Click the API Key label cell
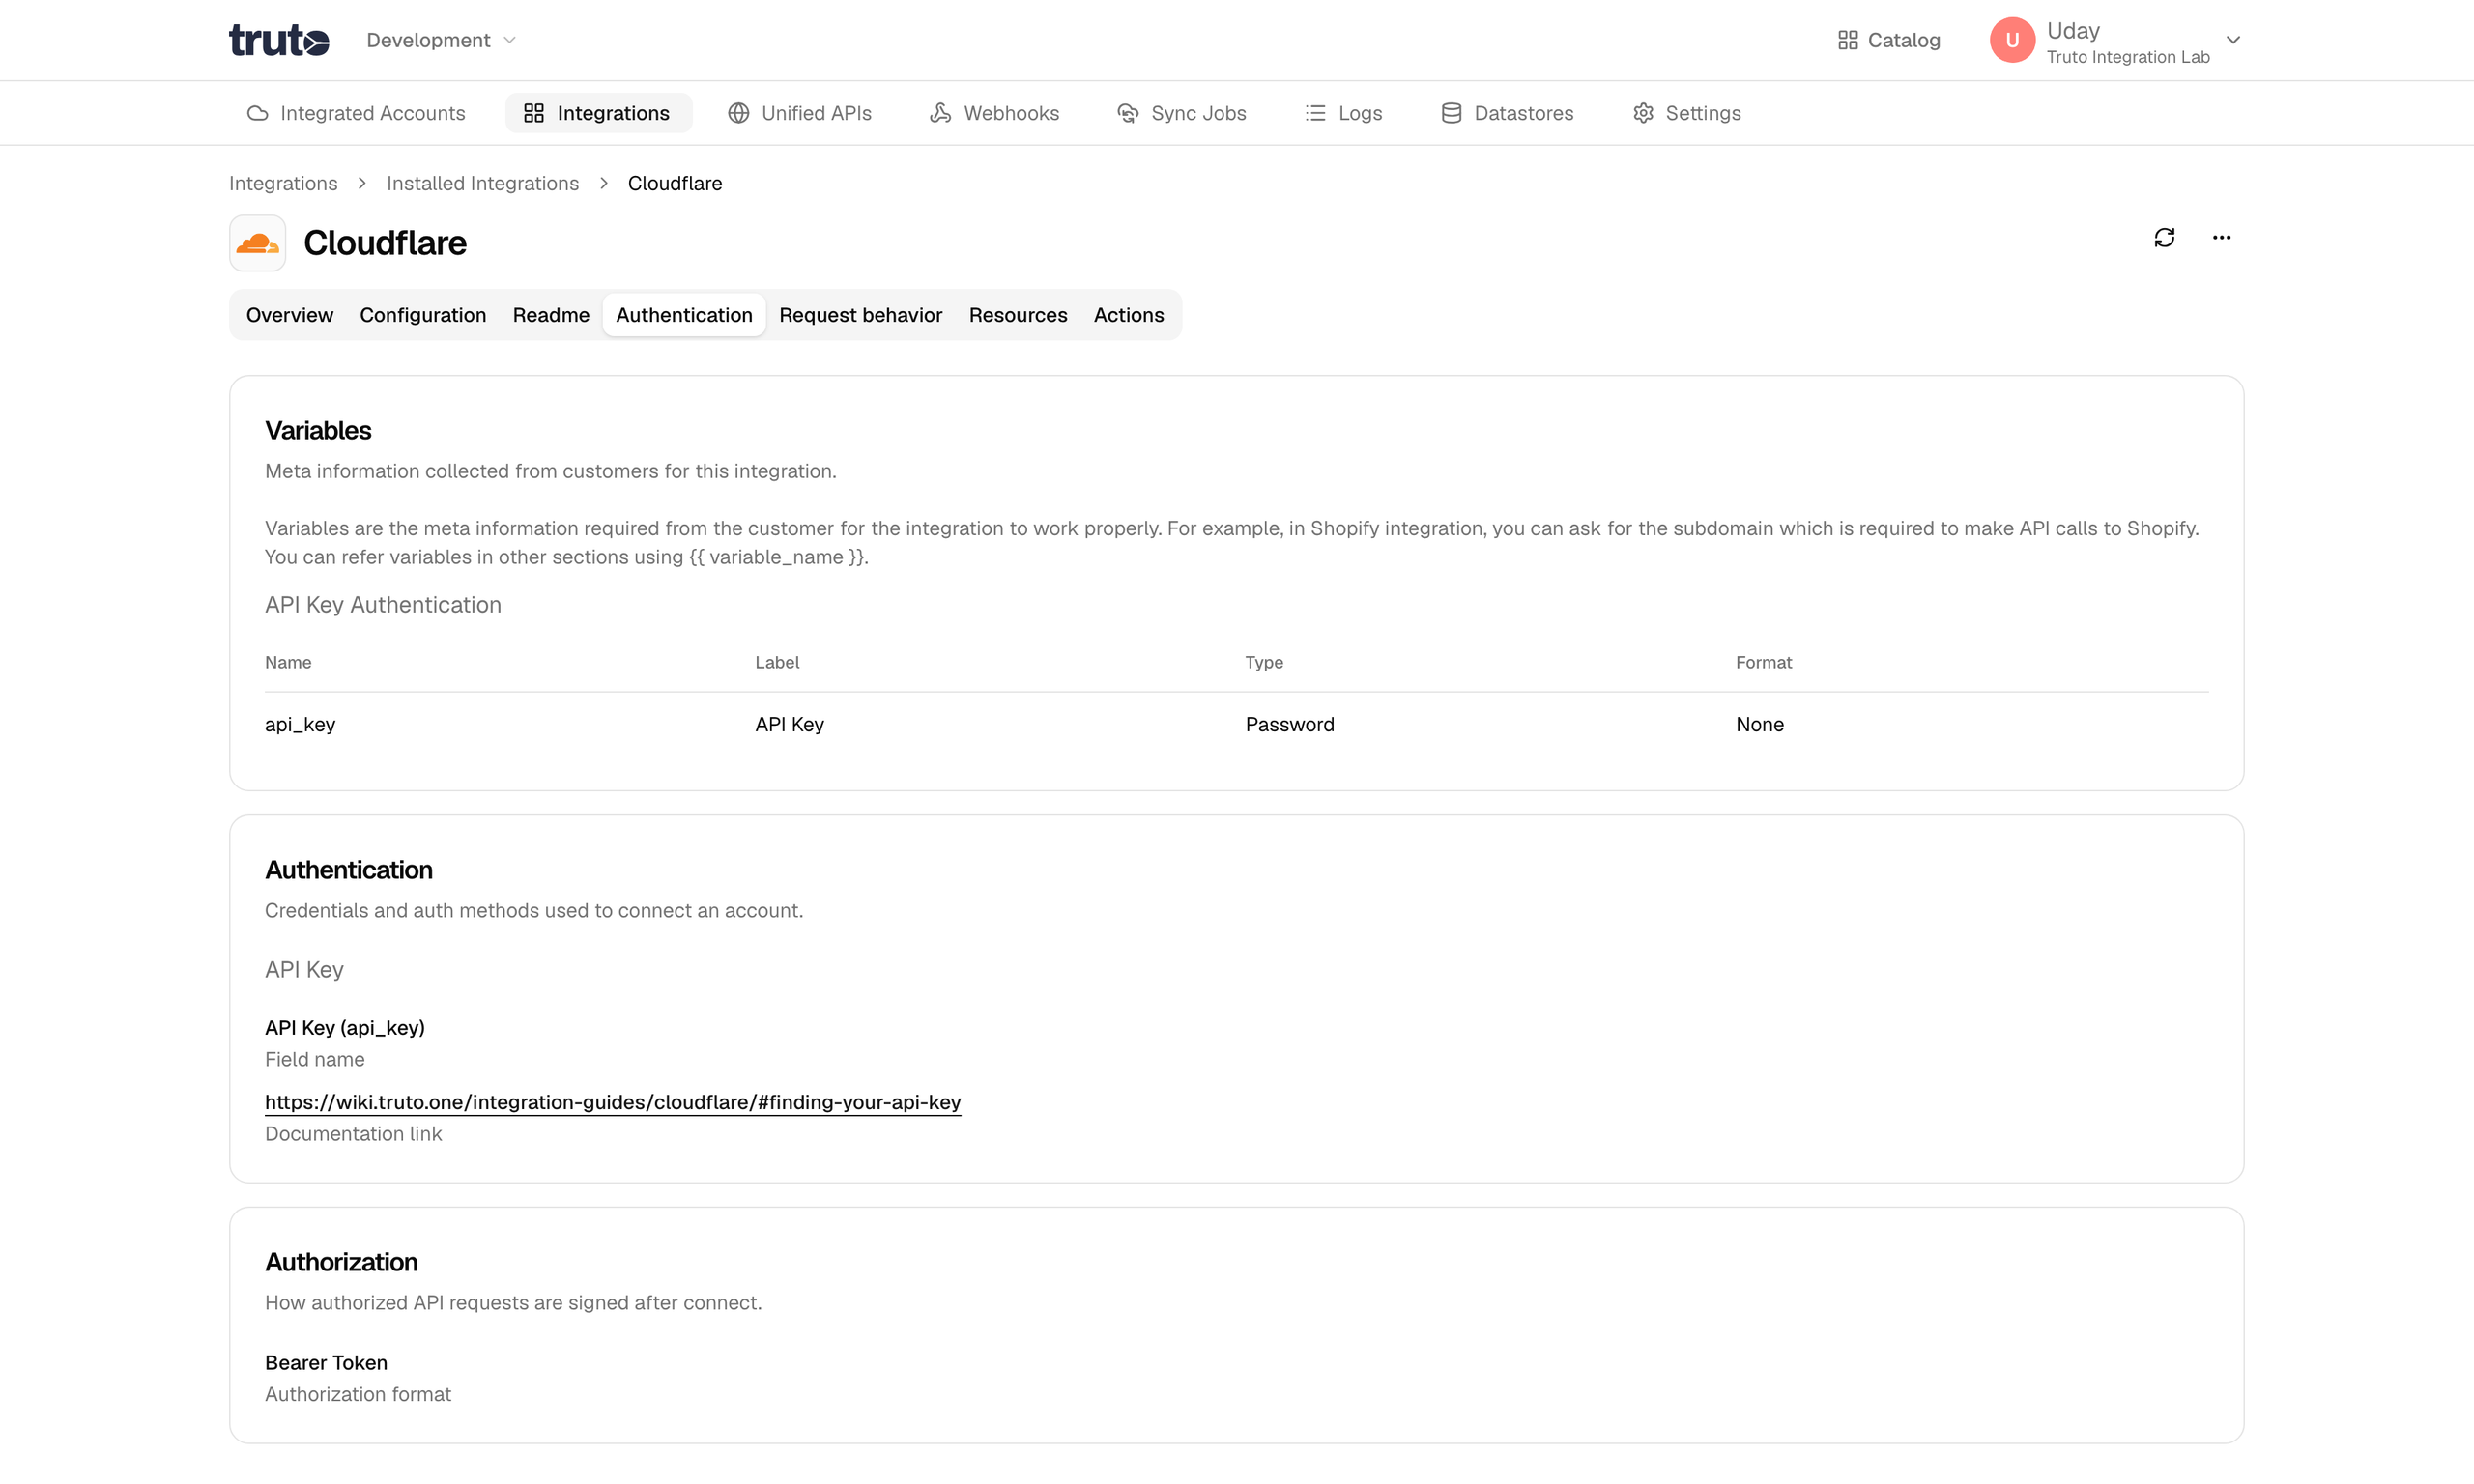The height and width of the screenshot is (1484, 2474). click(790, 724)
